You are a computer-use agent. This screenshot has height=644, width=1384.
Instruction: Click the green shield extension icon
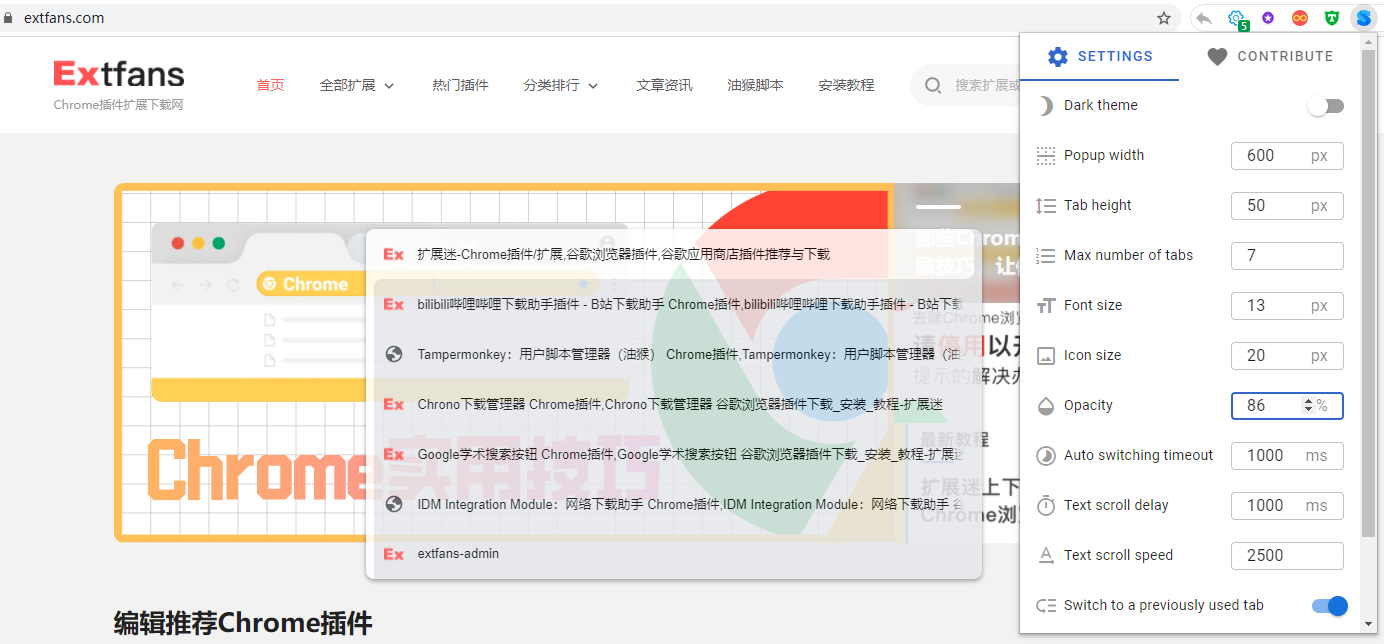click(x=1332, y=18)
